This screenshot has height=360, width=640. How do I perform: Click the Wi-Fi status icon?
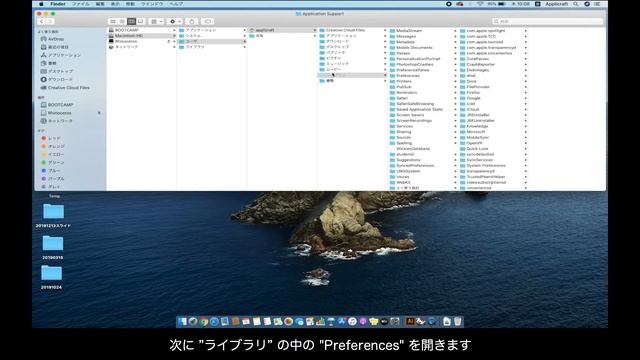tap(480, 4)
